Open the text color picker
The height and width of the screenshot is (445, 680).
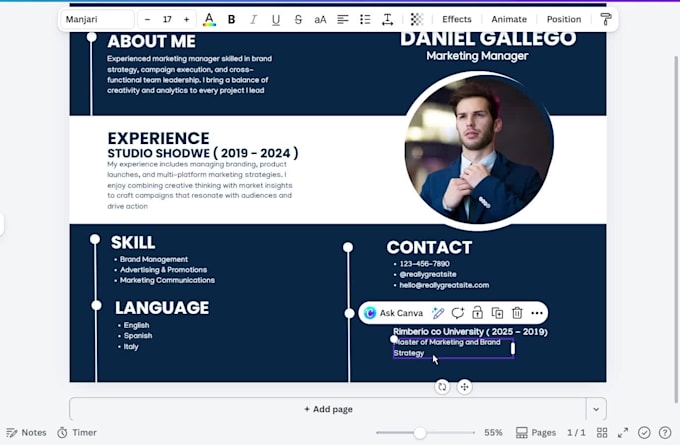[209, 20]
